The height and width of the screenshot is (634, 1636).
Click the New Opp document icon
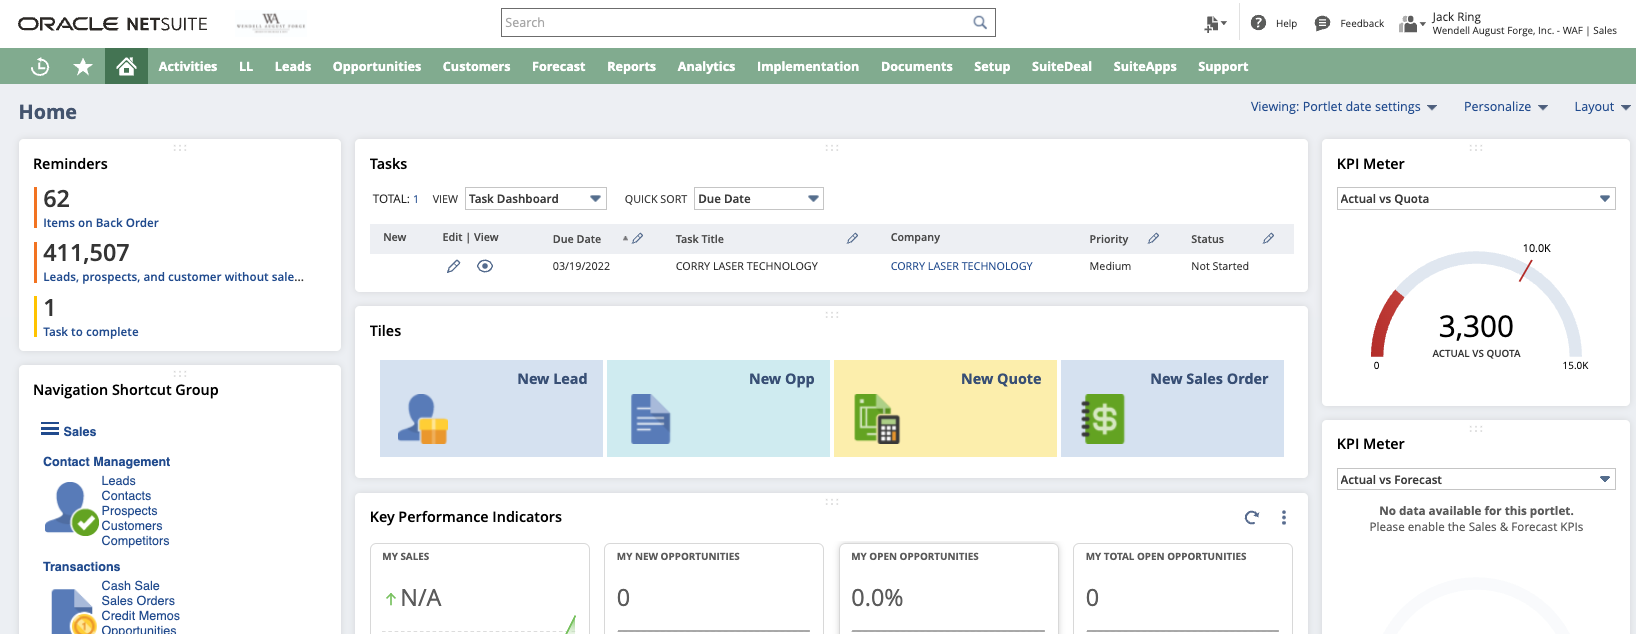tap(650, 419)
